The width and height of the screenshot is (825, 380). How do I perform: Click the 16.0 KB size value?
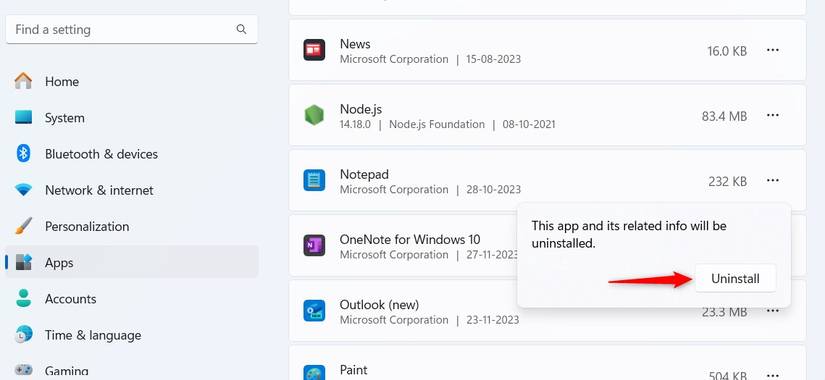[x=727, y=51]
